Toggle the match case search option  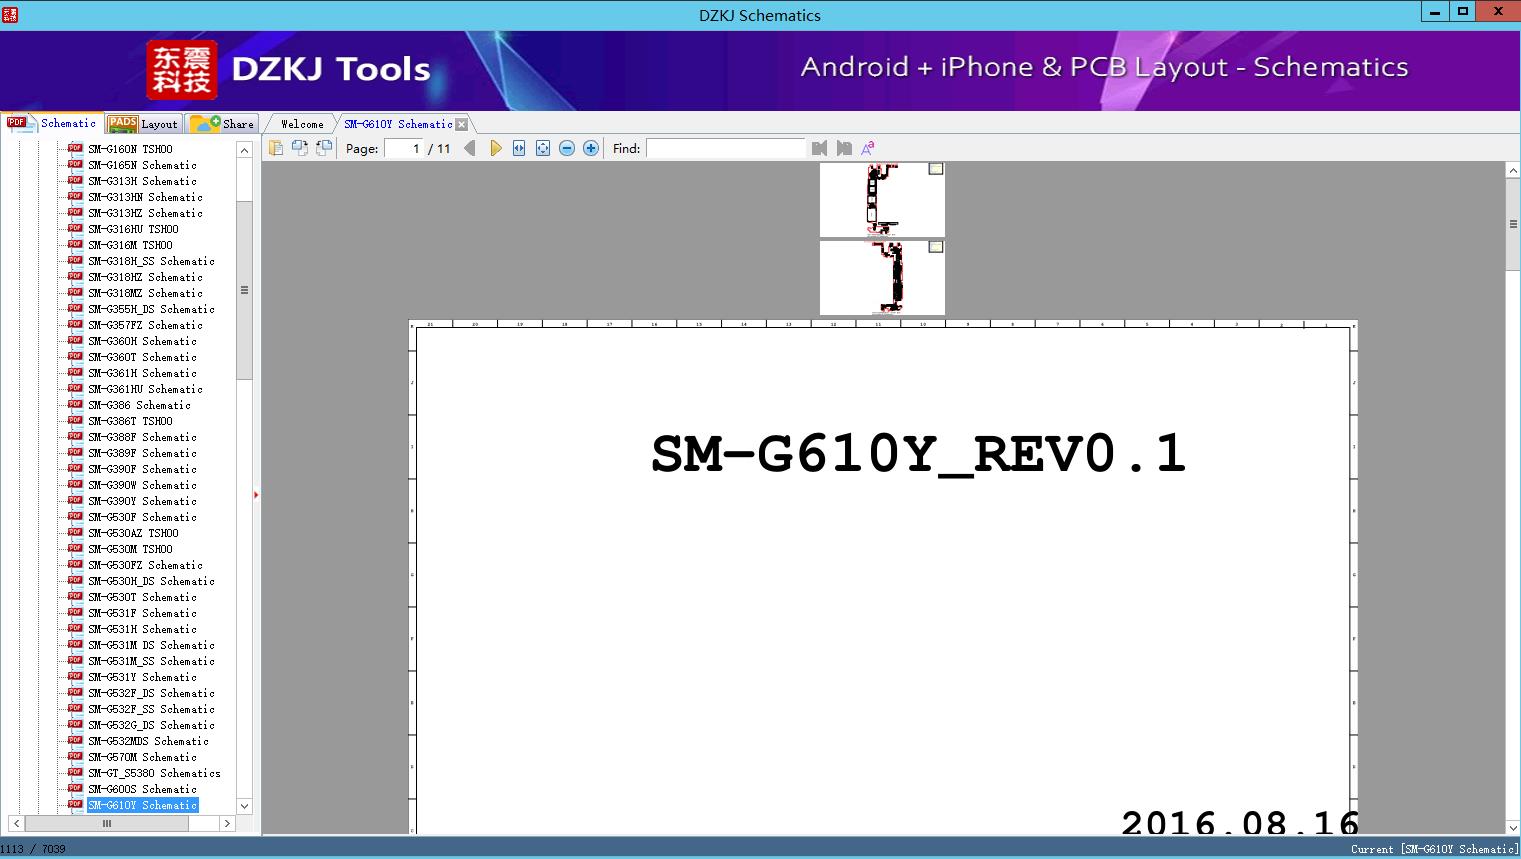click(x=868, y=148)
